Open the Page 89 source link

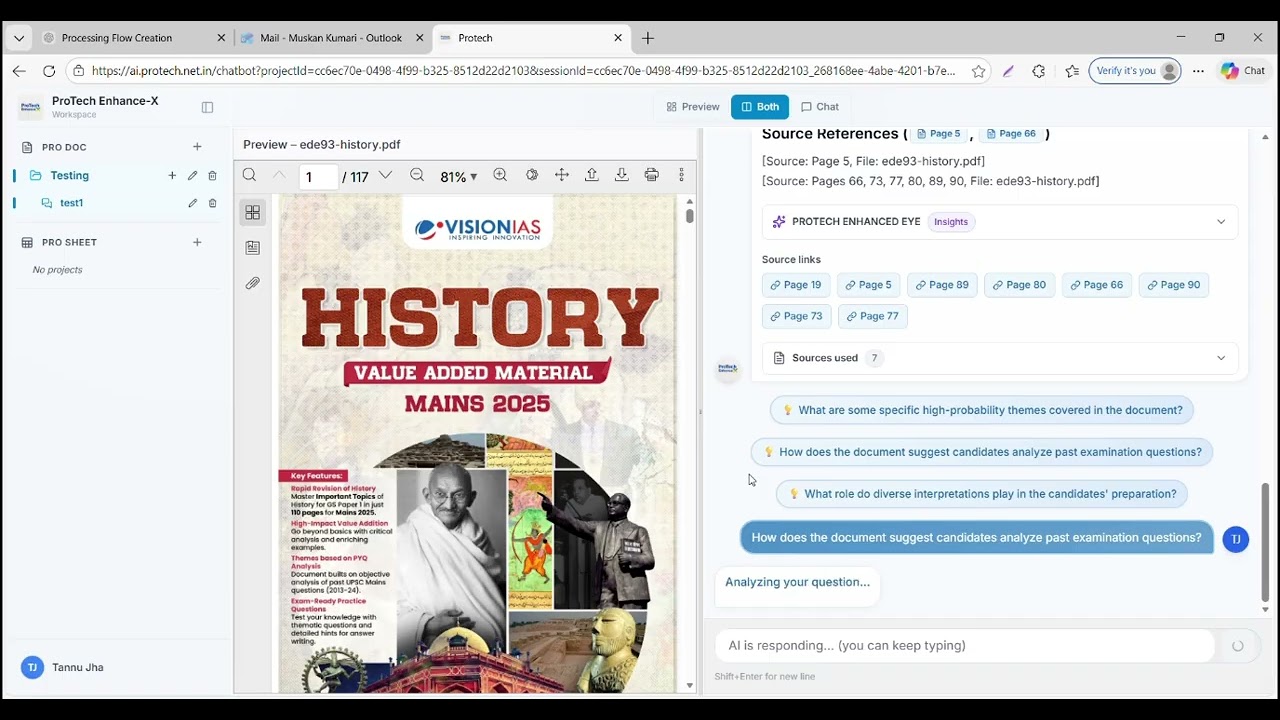942,285
